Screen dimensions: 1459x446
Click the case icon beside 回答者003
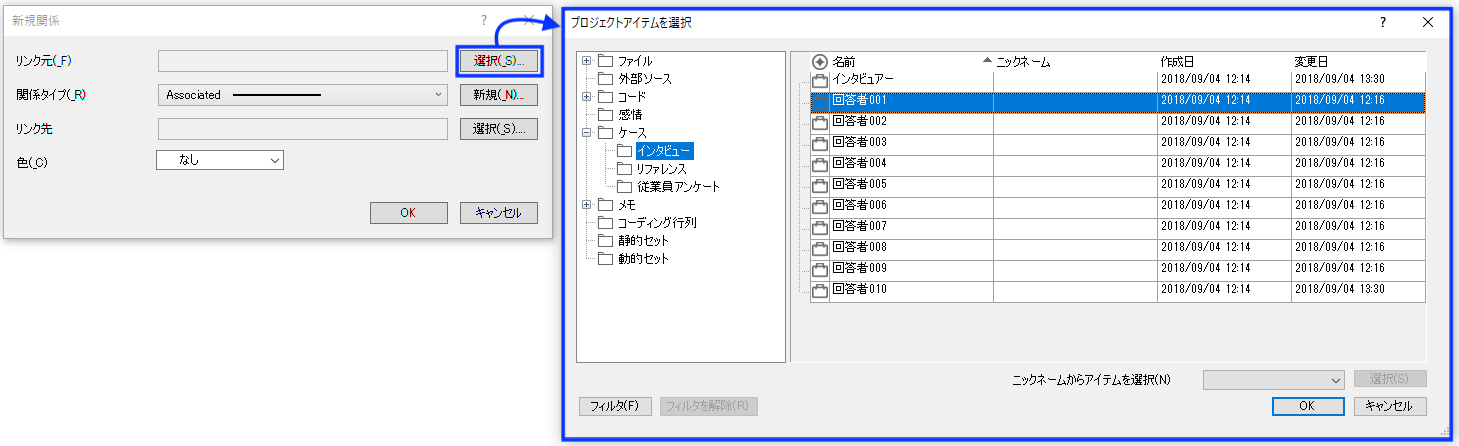[x=820, y=144]
